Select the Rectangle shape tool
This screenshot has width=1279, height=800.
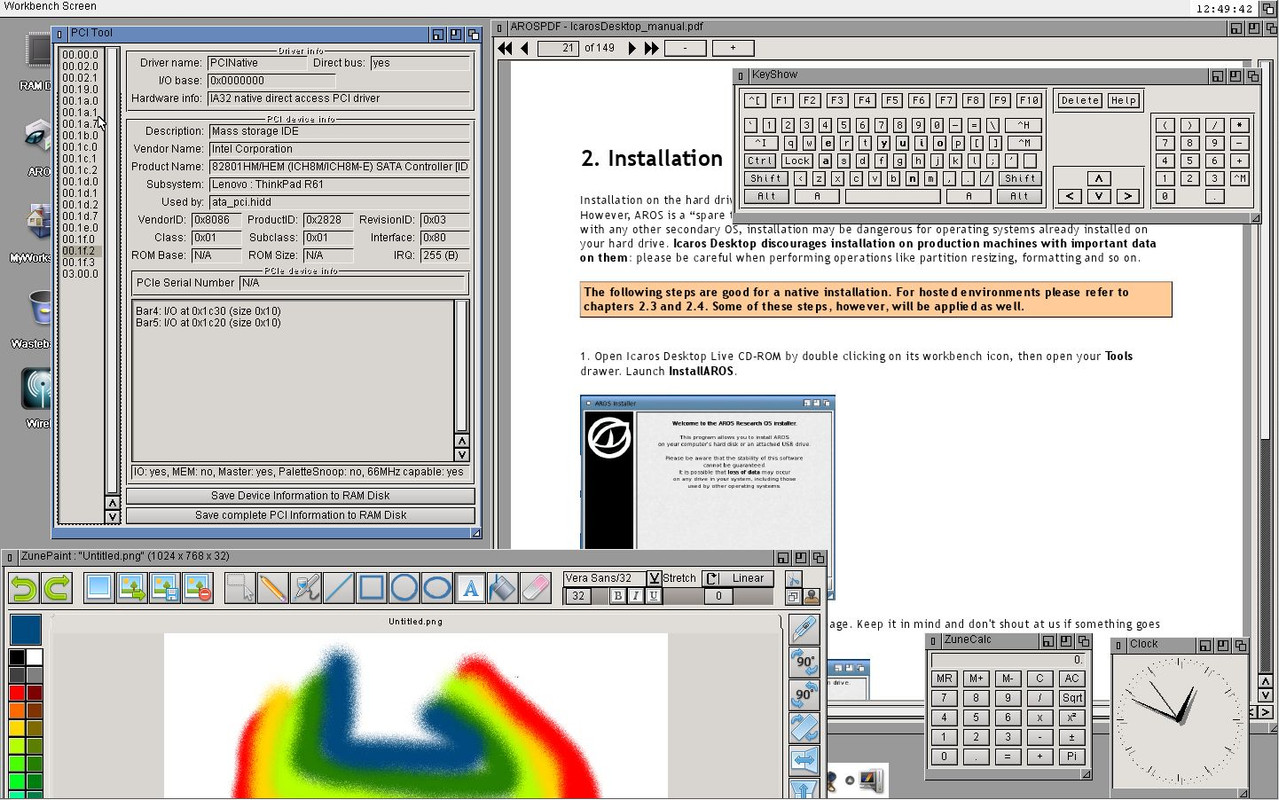click(x=372, y=587)
